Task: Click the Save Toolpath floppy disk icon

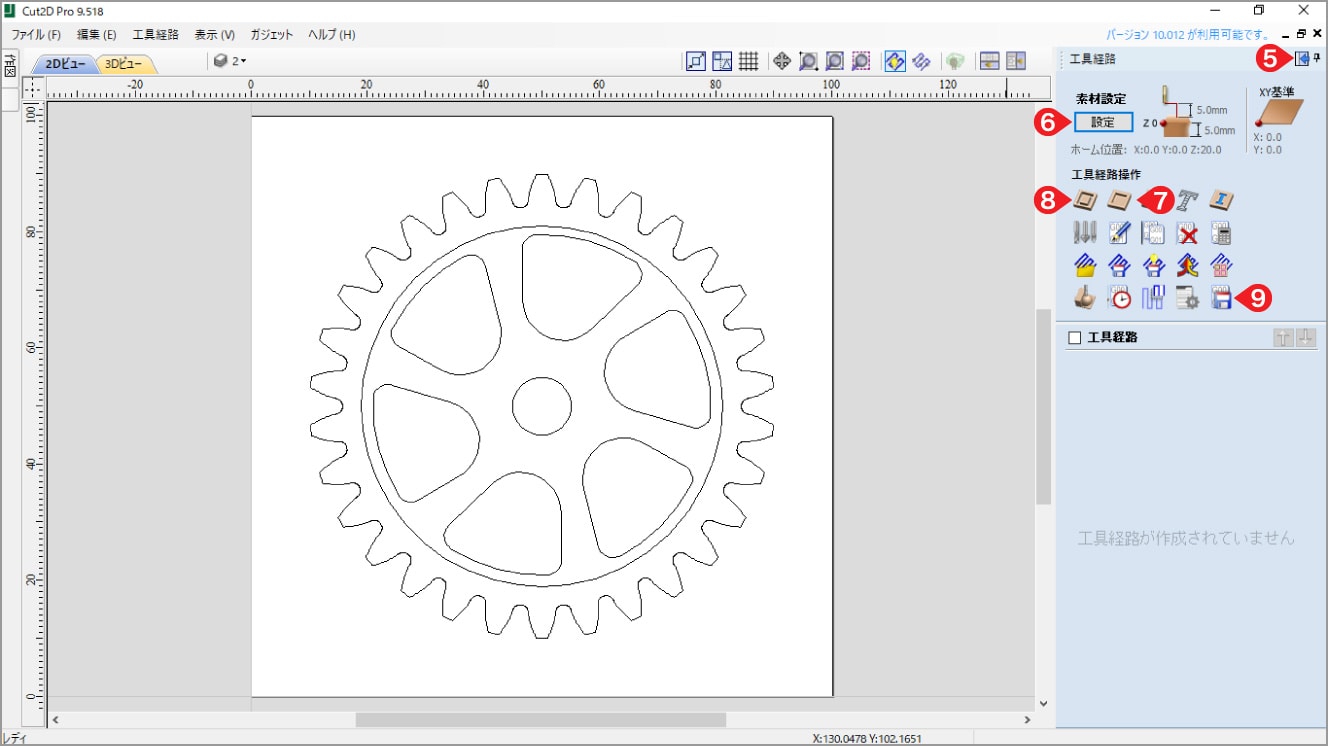Action: coord(1221,297)
